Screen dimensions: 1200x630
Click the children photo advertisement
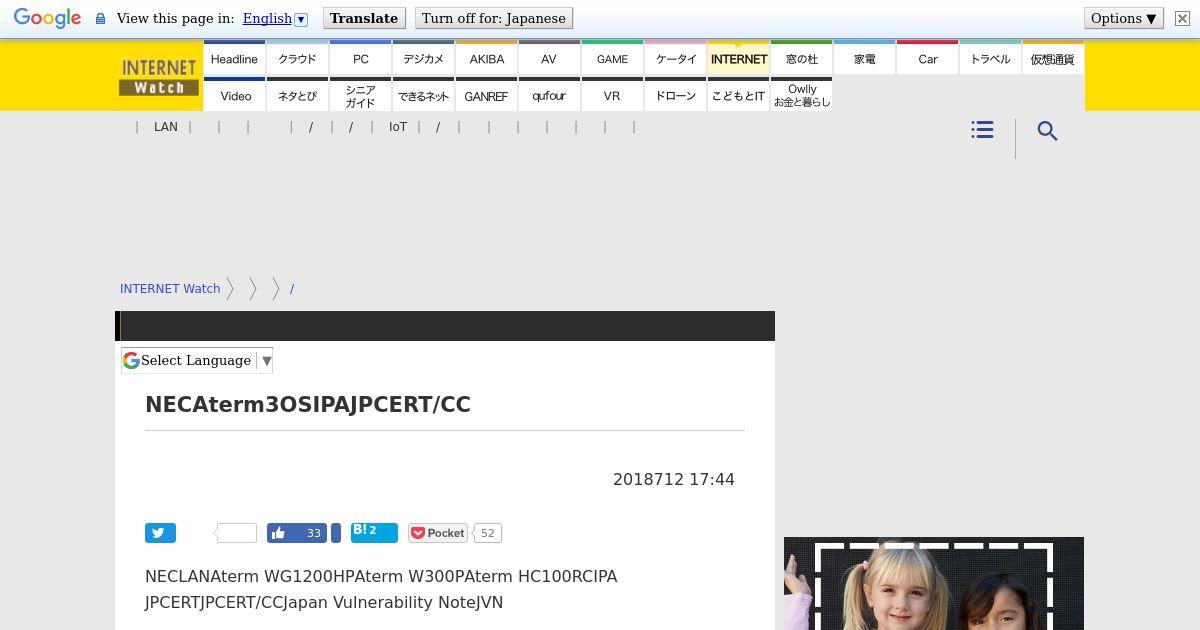(934, 584)
